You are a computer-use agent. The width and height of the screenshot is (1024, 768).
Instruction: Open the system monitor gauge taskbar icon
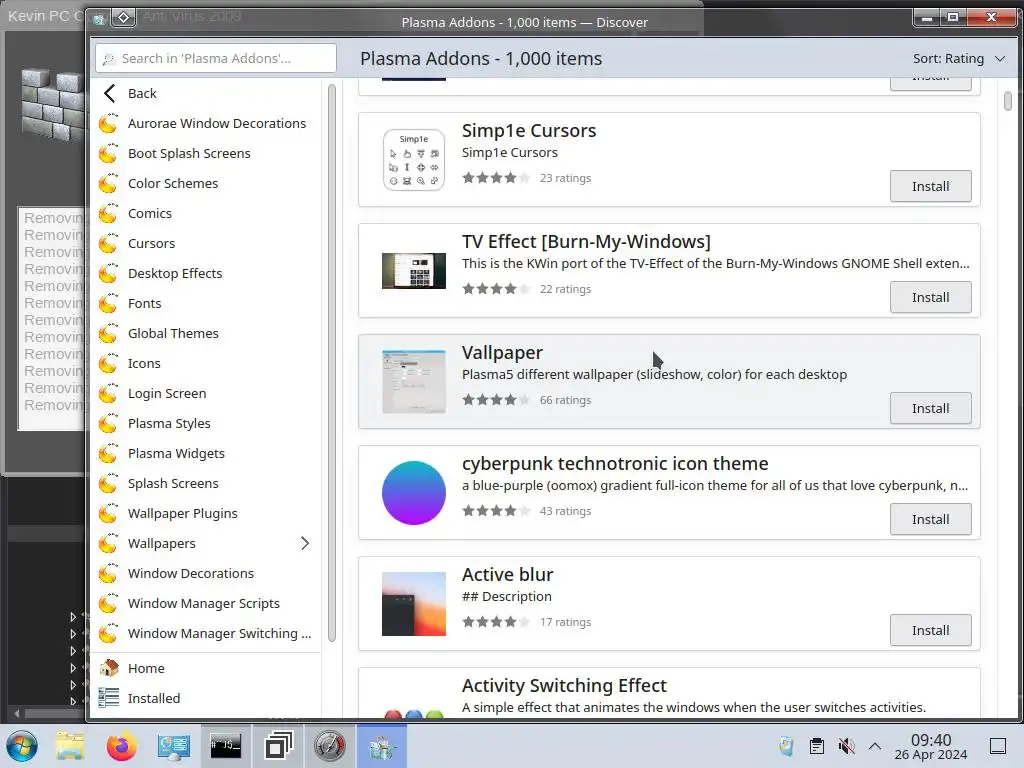coord(330,746)
